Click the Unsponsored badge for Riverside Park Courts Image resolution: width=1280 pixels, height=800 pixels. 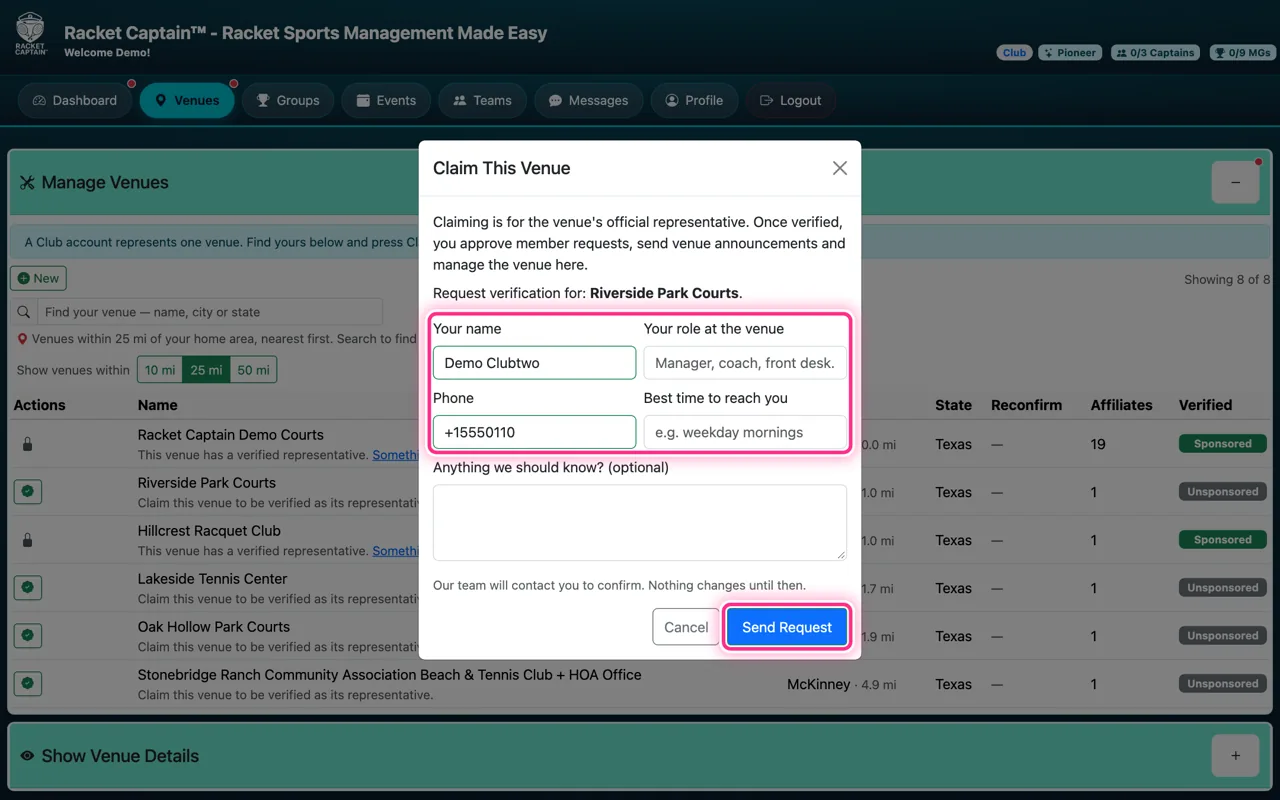coord(1222,492)
